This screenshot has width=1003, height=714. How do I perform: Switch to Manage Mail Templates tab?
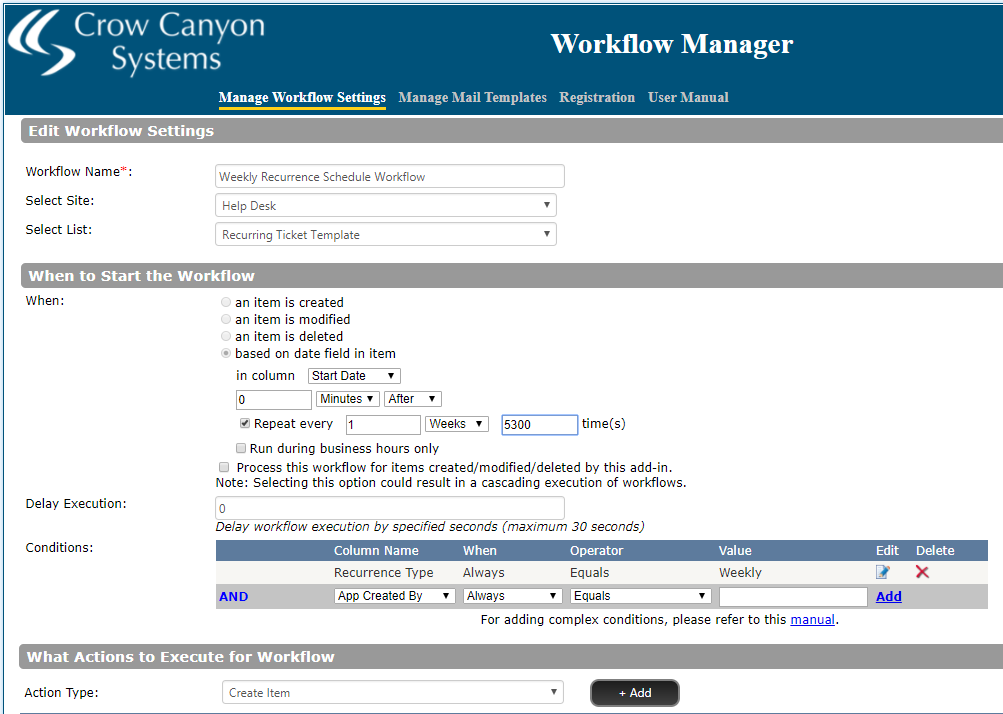tap(472, 97)
